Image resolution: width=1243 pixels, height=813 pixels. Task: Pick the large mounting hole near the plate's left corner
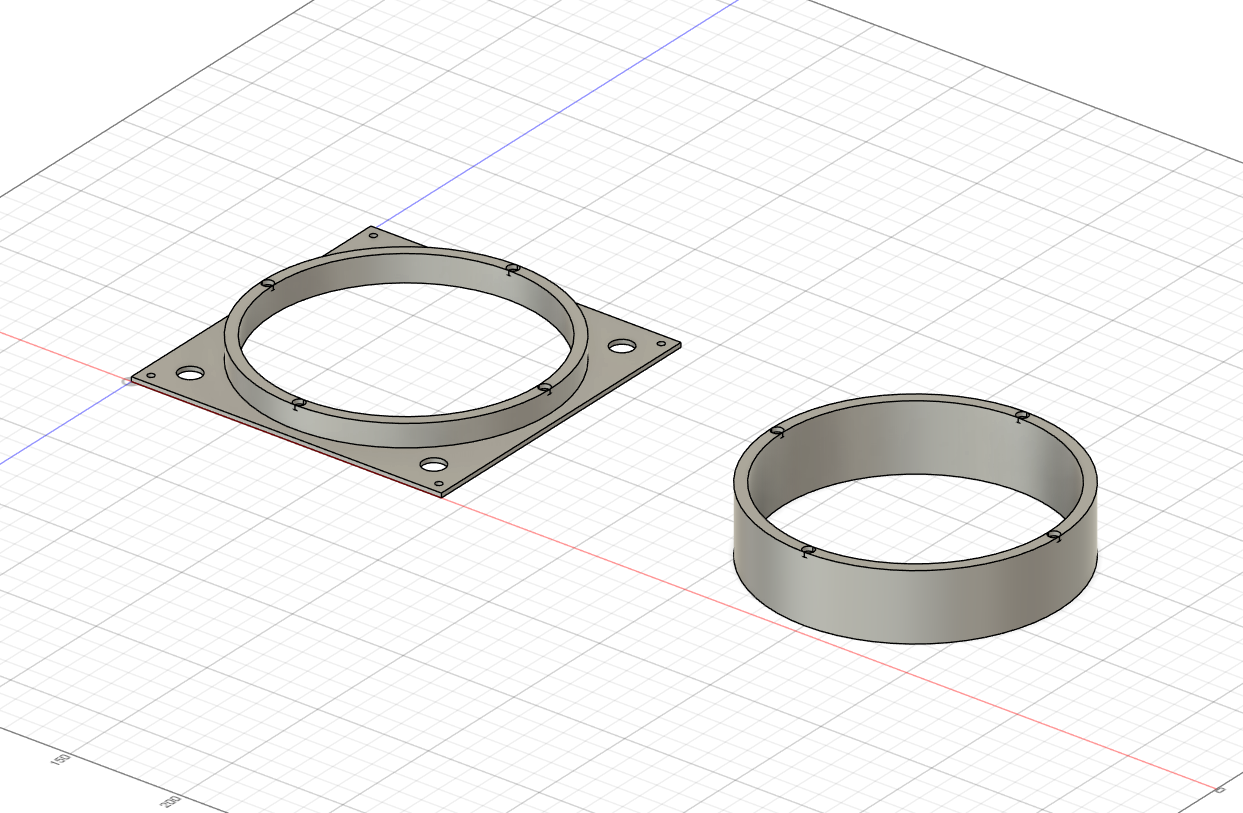pyautogui.click(x=190, y=373)
